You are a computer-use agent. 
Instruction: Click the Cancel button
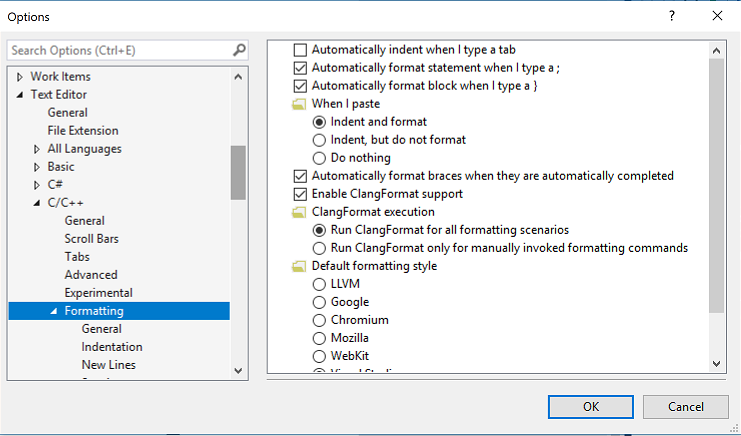685,407
